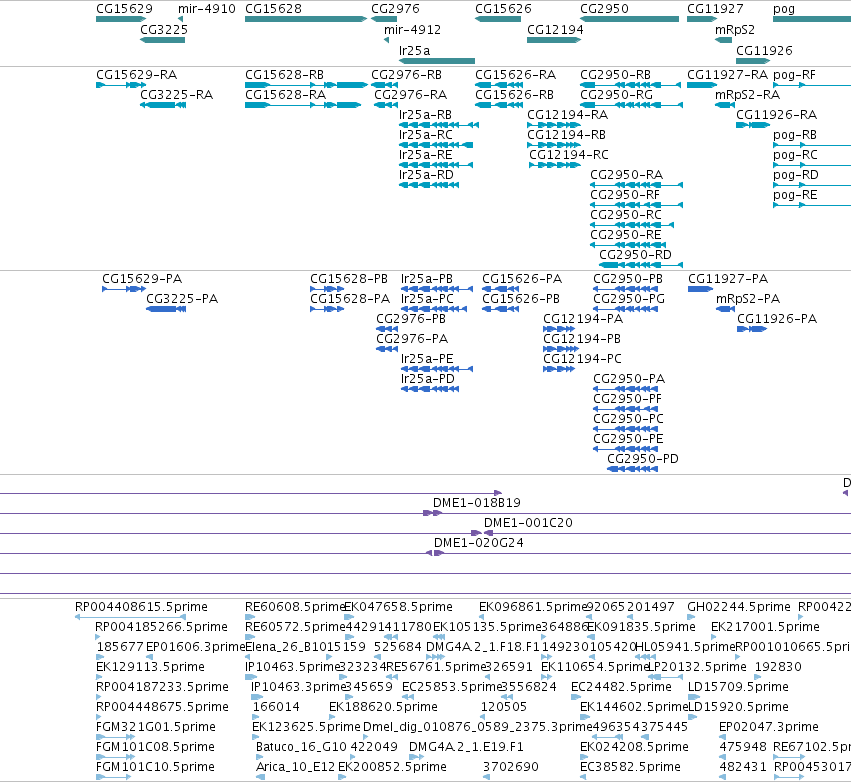Viewport: 851px width, 782px height.
Task: Open the Ir25a-RE transcript
Action: click(x=426, y=155)
